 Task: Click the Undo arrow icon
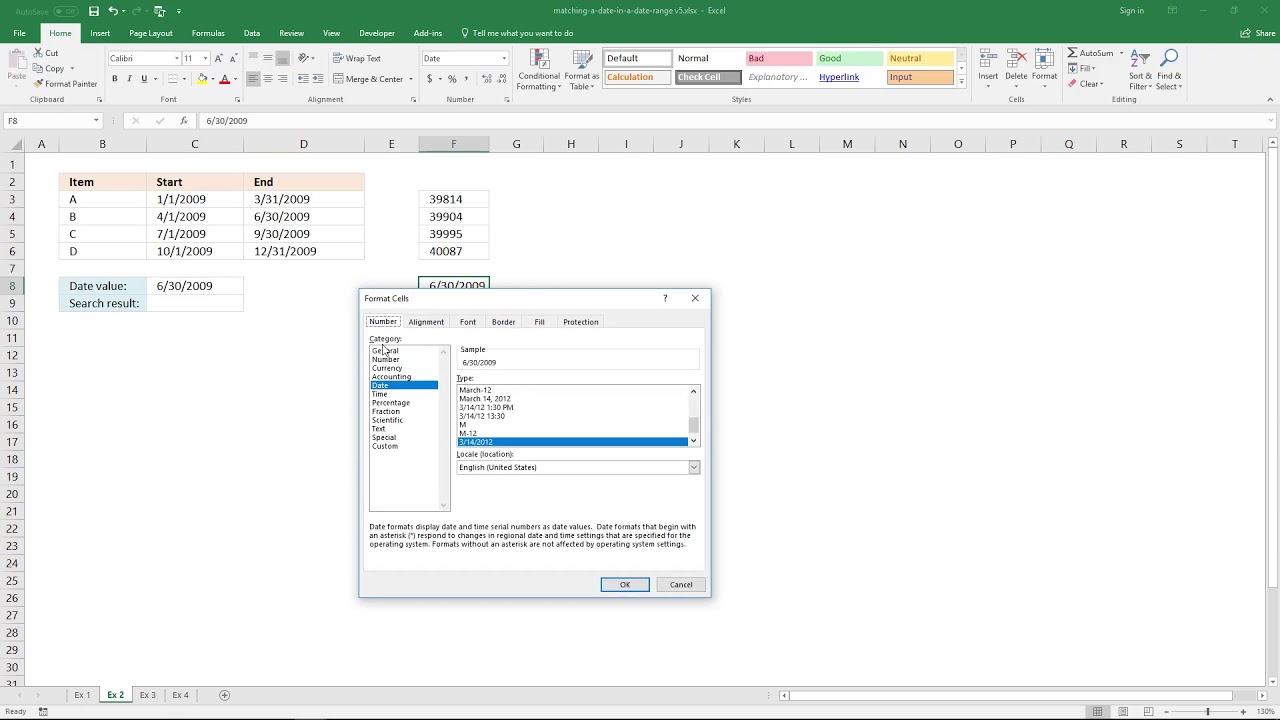[113, 11]
